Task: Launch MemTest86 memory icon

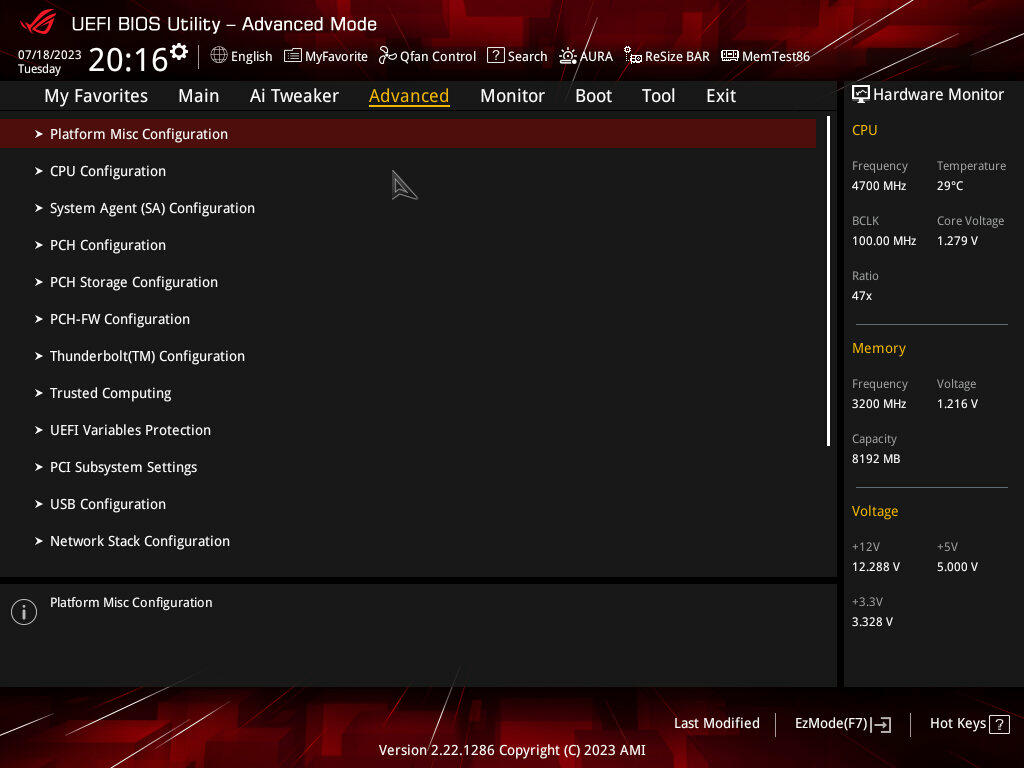Action: click(729, 56)
